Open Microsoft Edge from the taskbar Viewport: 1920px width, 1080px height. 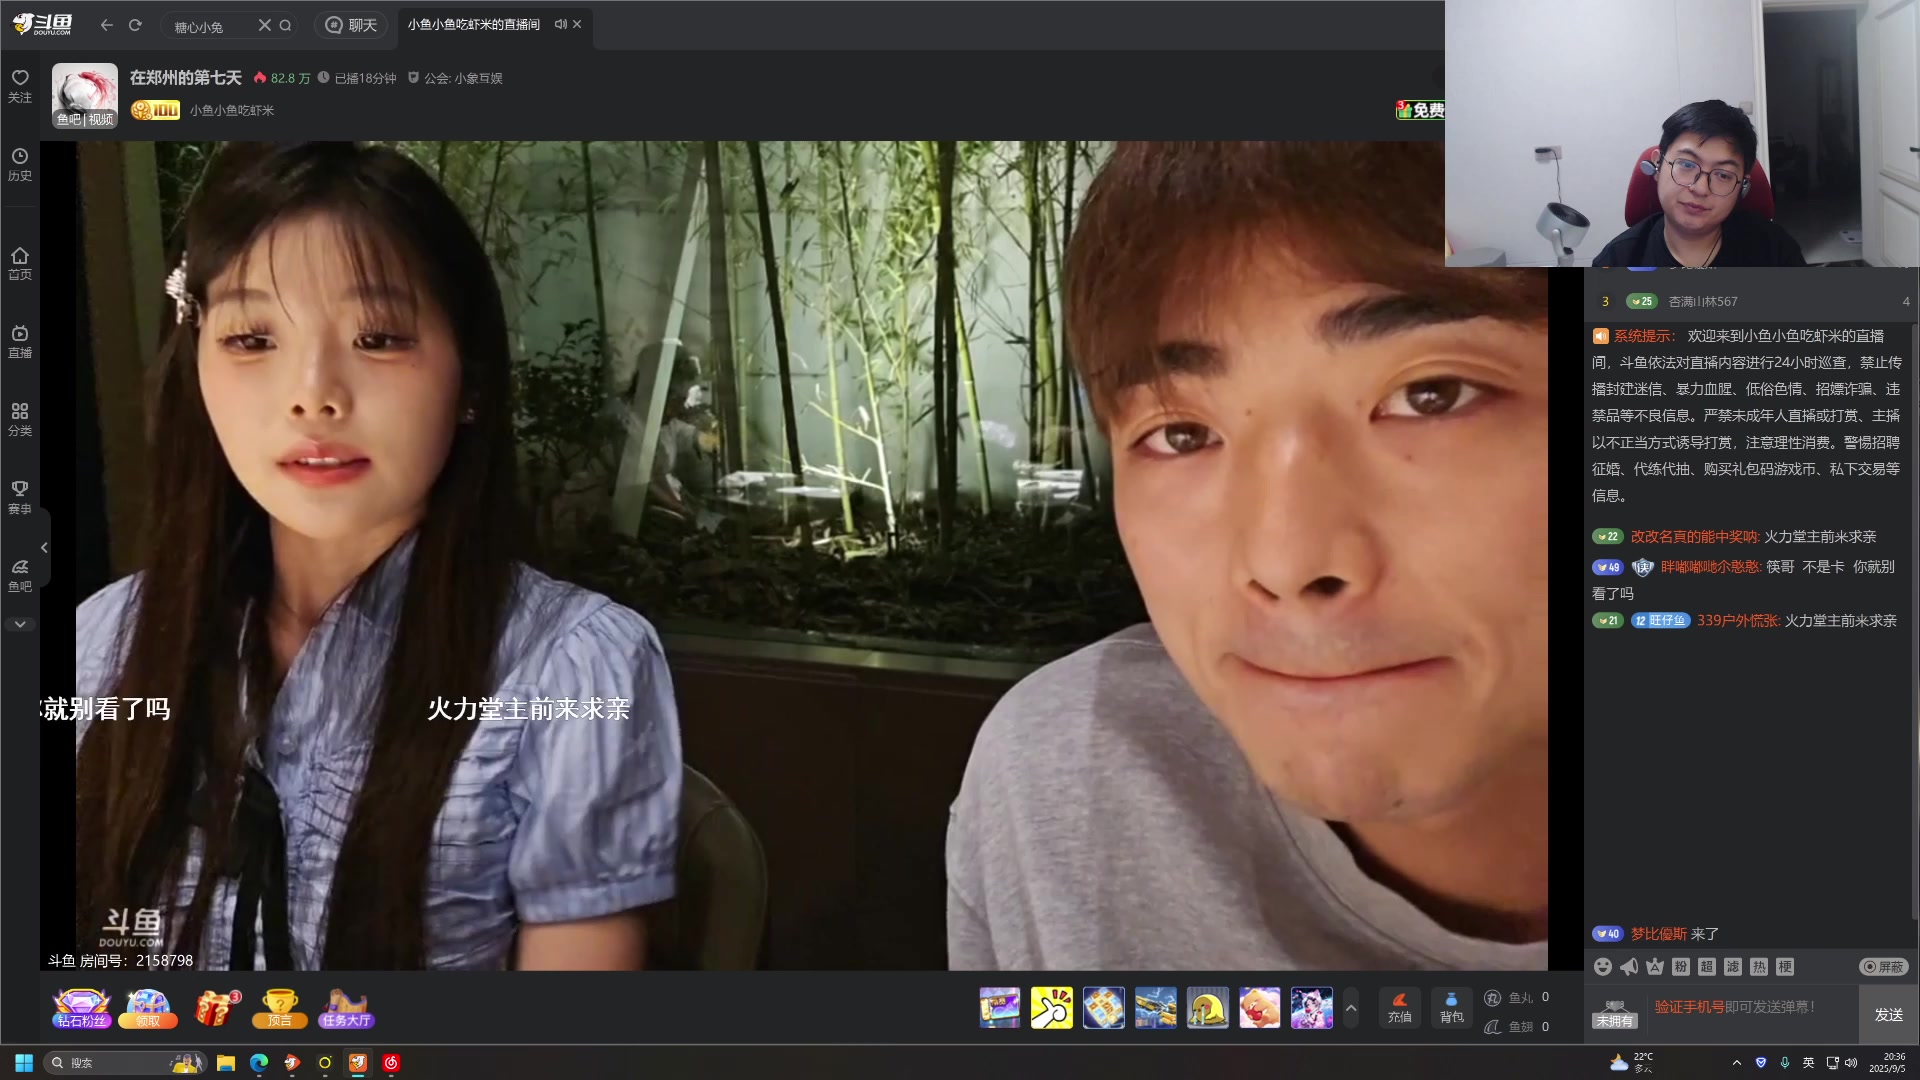point(259,1062)
